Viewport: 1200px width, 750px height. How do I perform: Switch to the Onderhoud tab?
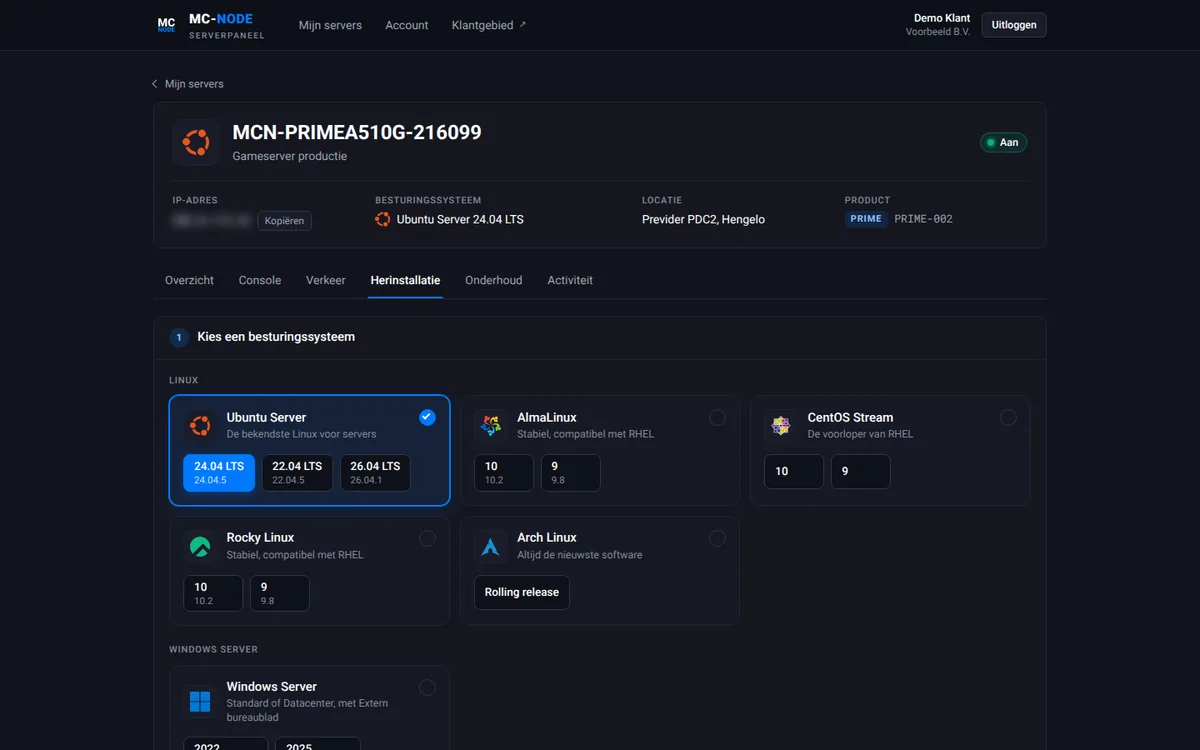tap(493, 280)
